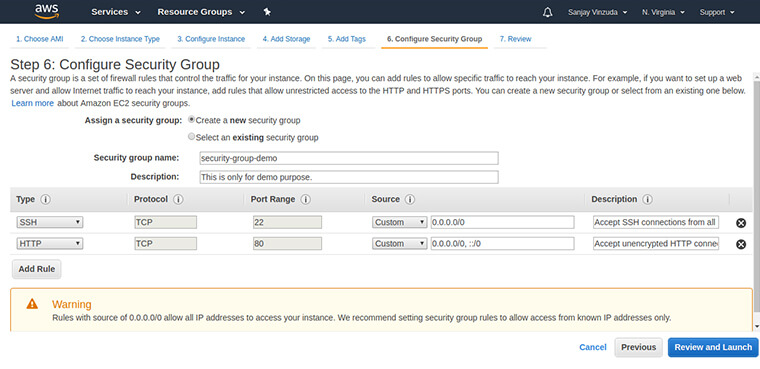Click the AWS logo
The height and width of the screenshot is (369, 760).
pyautogui.click(x=47, y=11)
